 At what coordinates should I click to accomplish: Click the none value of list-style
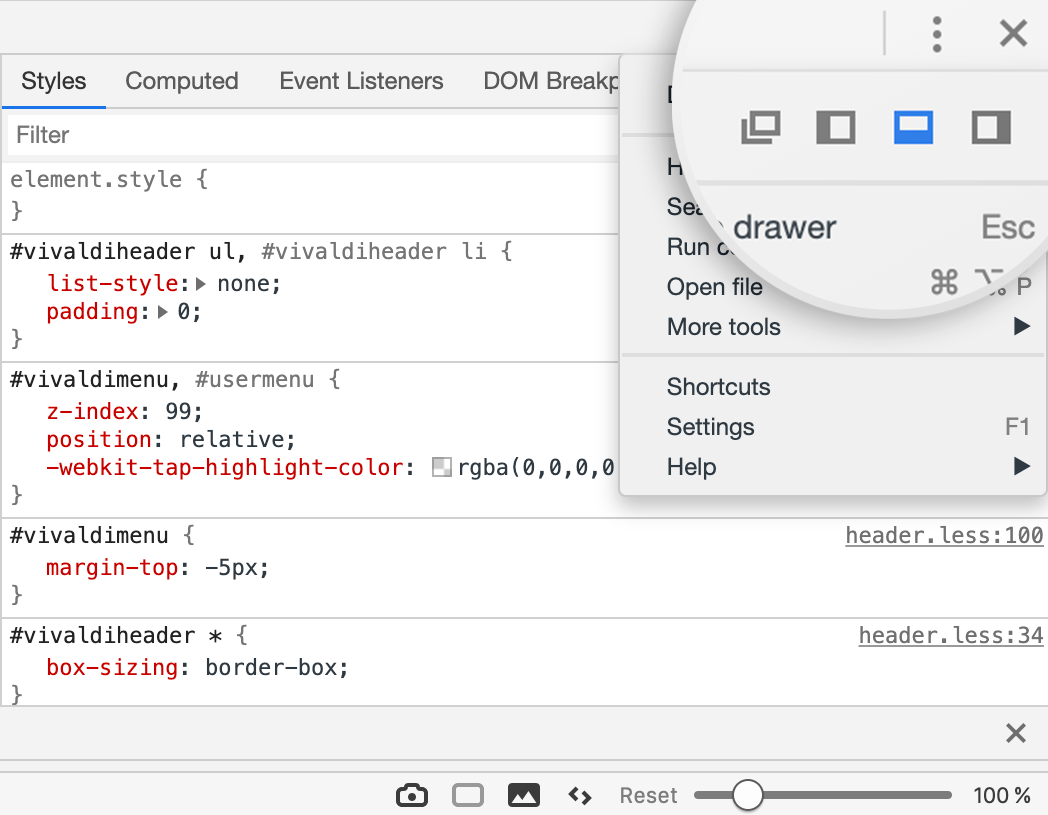tap(243, 283)
